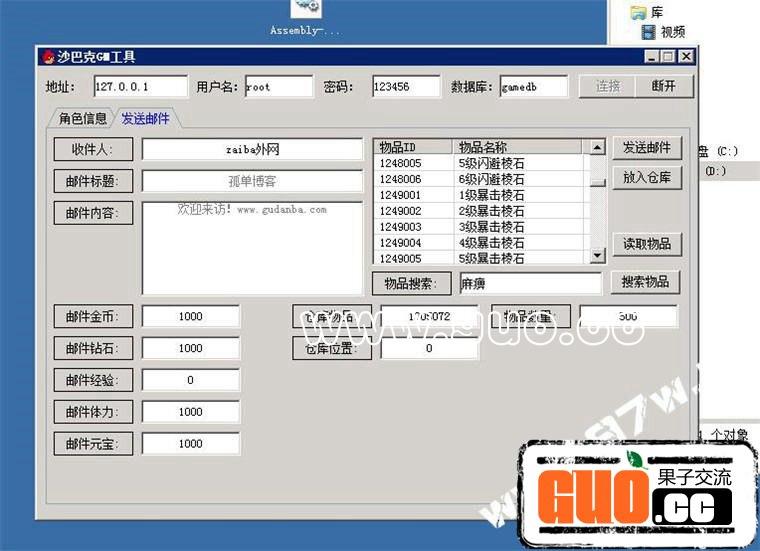Click the 邮件体力 label button
The image size is (760, 551).
93,412
